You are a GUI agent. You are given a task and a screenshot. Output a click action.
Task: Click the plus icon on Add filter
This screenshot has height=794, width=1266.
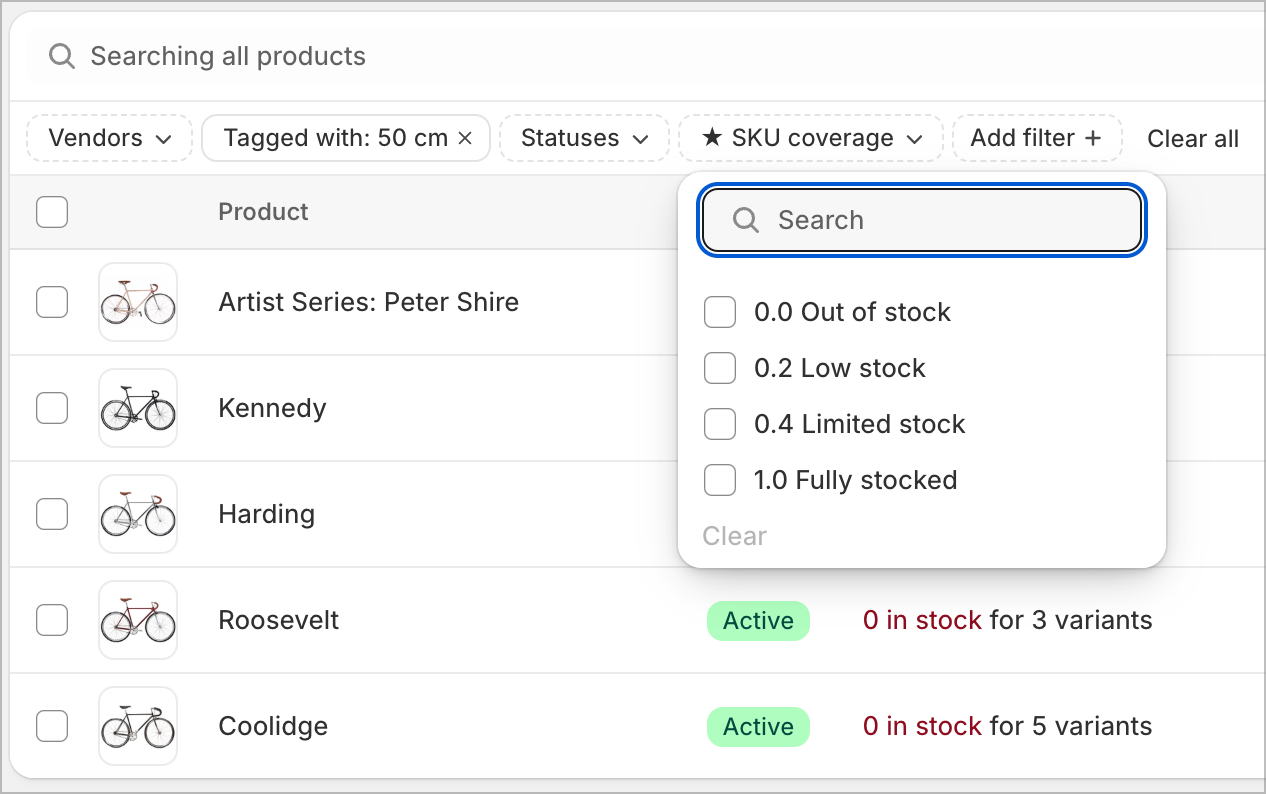(1093, 137)
